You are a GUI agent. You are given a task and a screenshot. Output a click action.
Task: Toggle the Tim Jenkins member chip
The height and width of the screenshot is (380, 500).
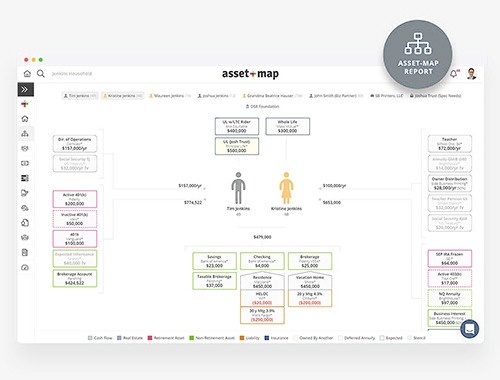click(80, 96)
